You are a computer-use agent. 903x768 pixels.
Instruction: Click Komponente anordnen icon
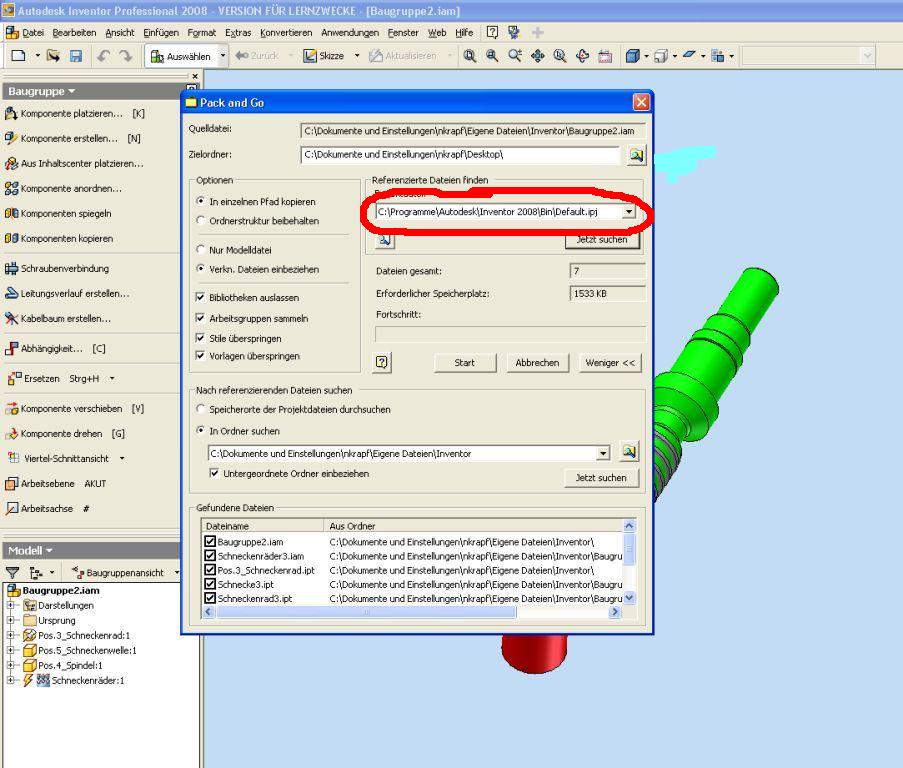(11, 188)
